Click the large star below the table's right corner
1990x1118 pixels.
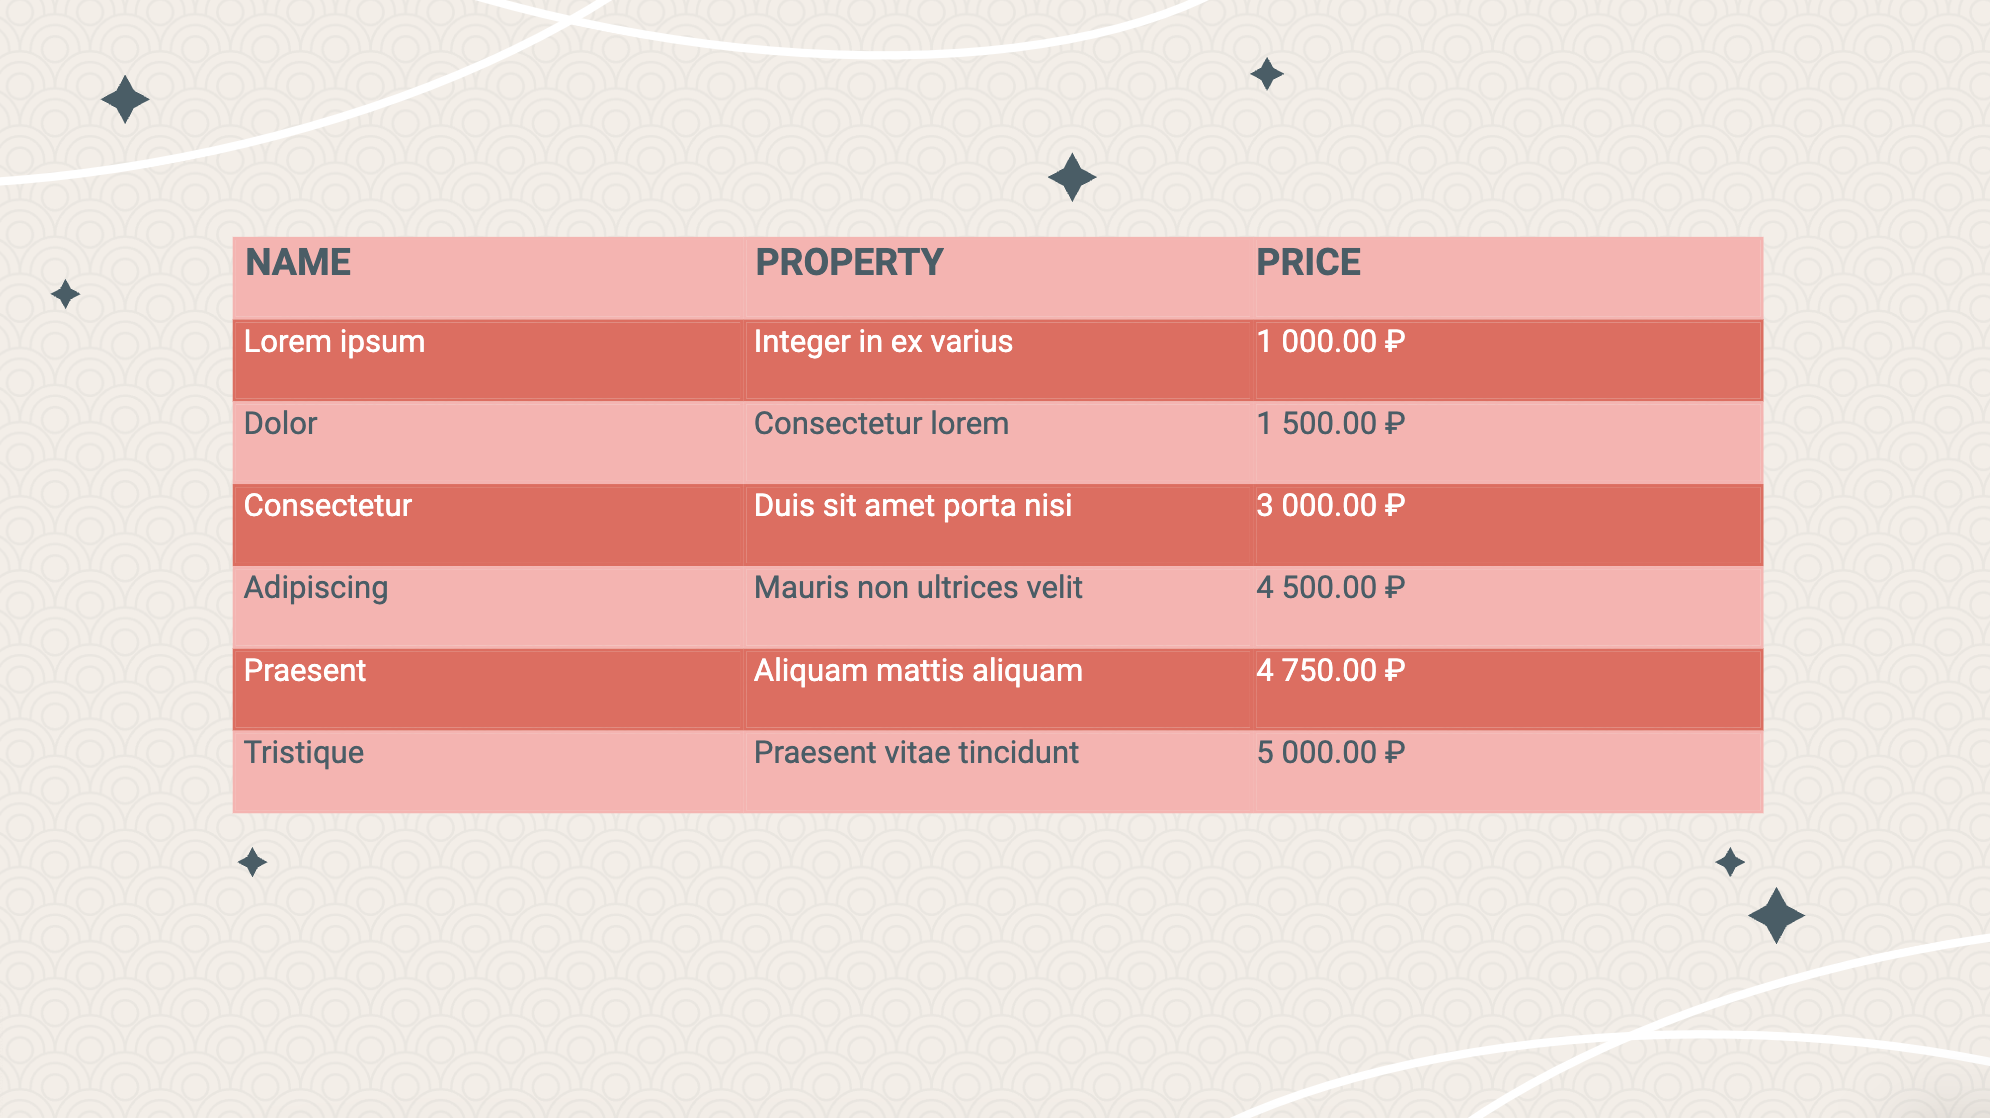coord(1776,915)
